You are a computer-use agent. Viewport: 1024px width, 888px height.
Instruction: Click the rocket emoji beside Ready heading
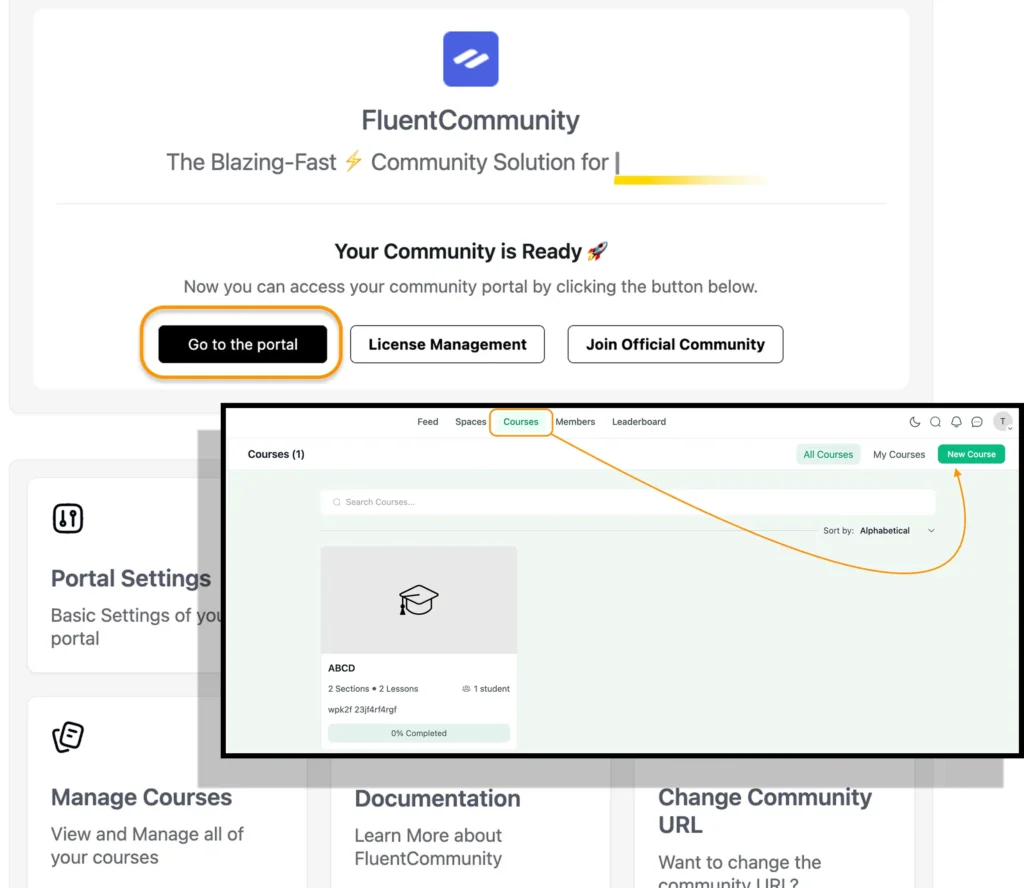(597, 251)
